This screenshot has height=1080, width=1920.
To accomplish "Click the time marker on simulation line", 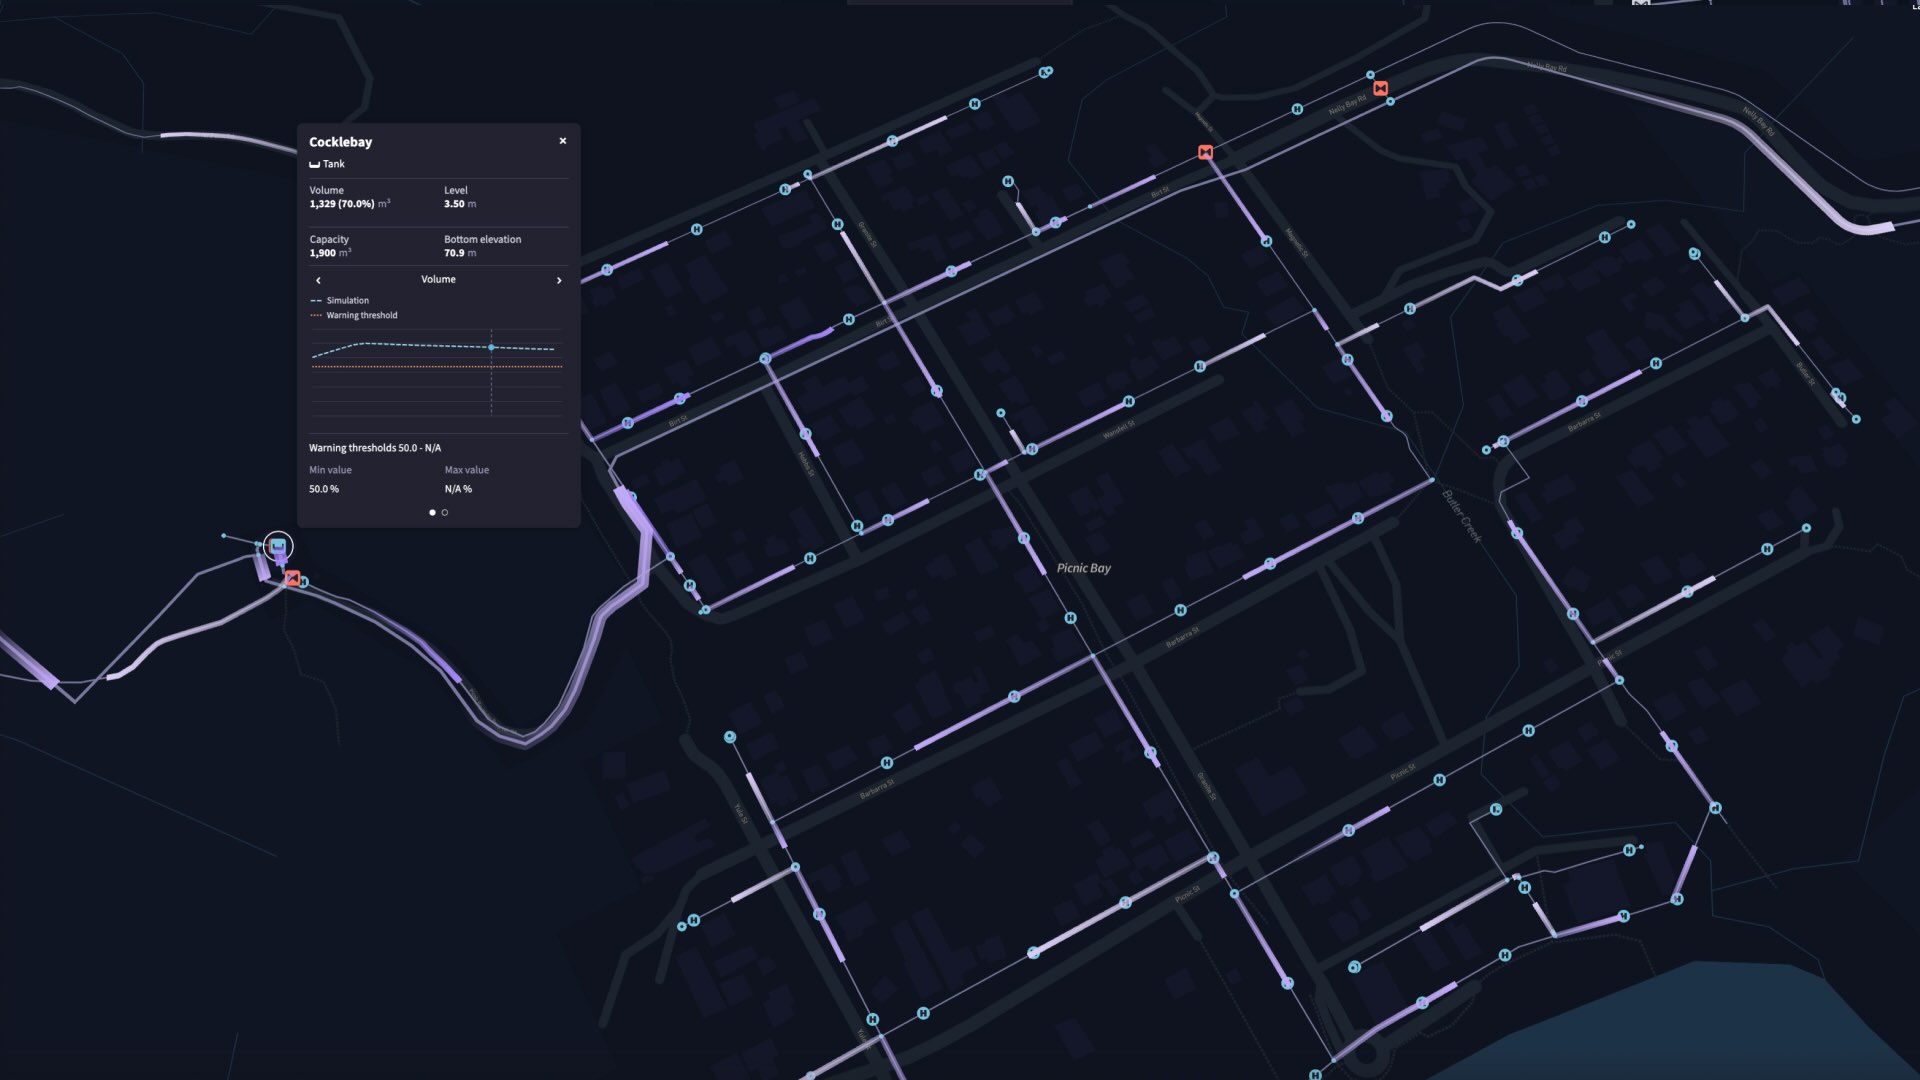I will pyautogui.click(x=491, y=348).
